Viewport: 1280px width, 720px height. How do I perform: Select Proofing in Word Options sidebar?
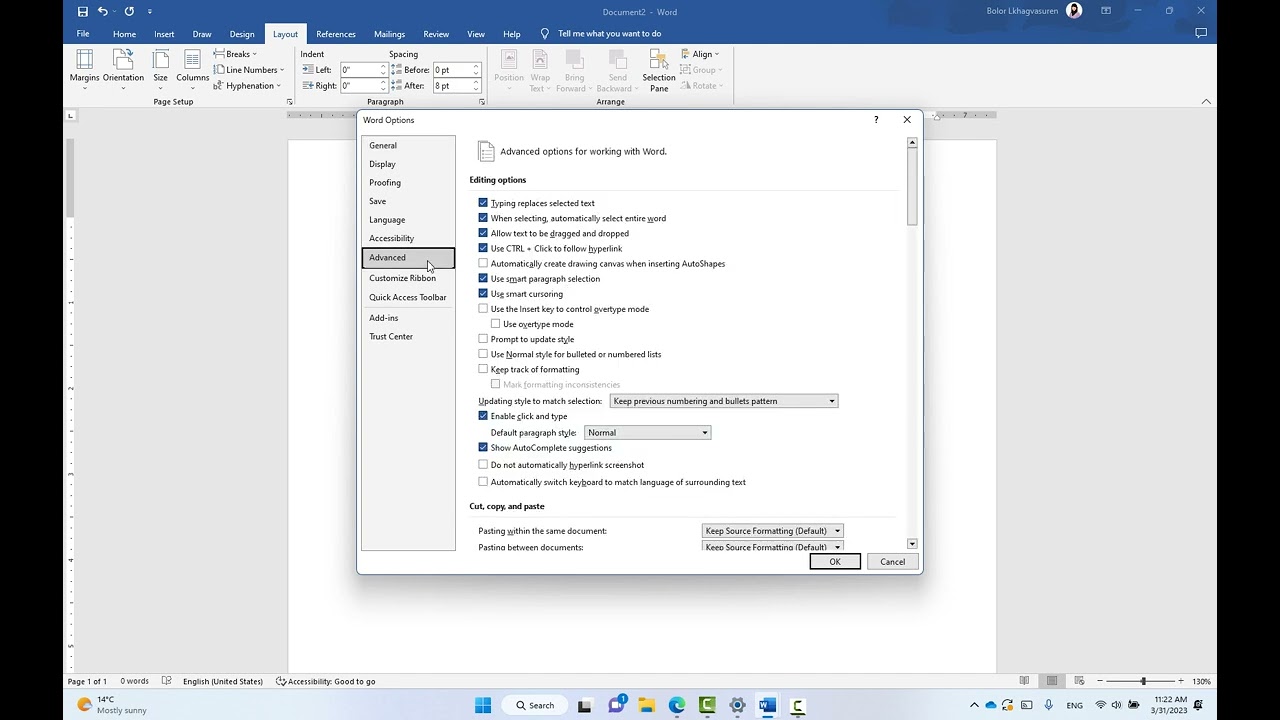point(408,183)
